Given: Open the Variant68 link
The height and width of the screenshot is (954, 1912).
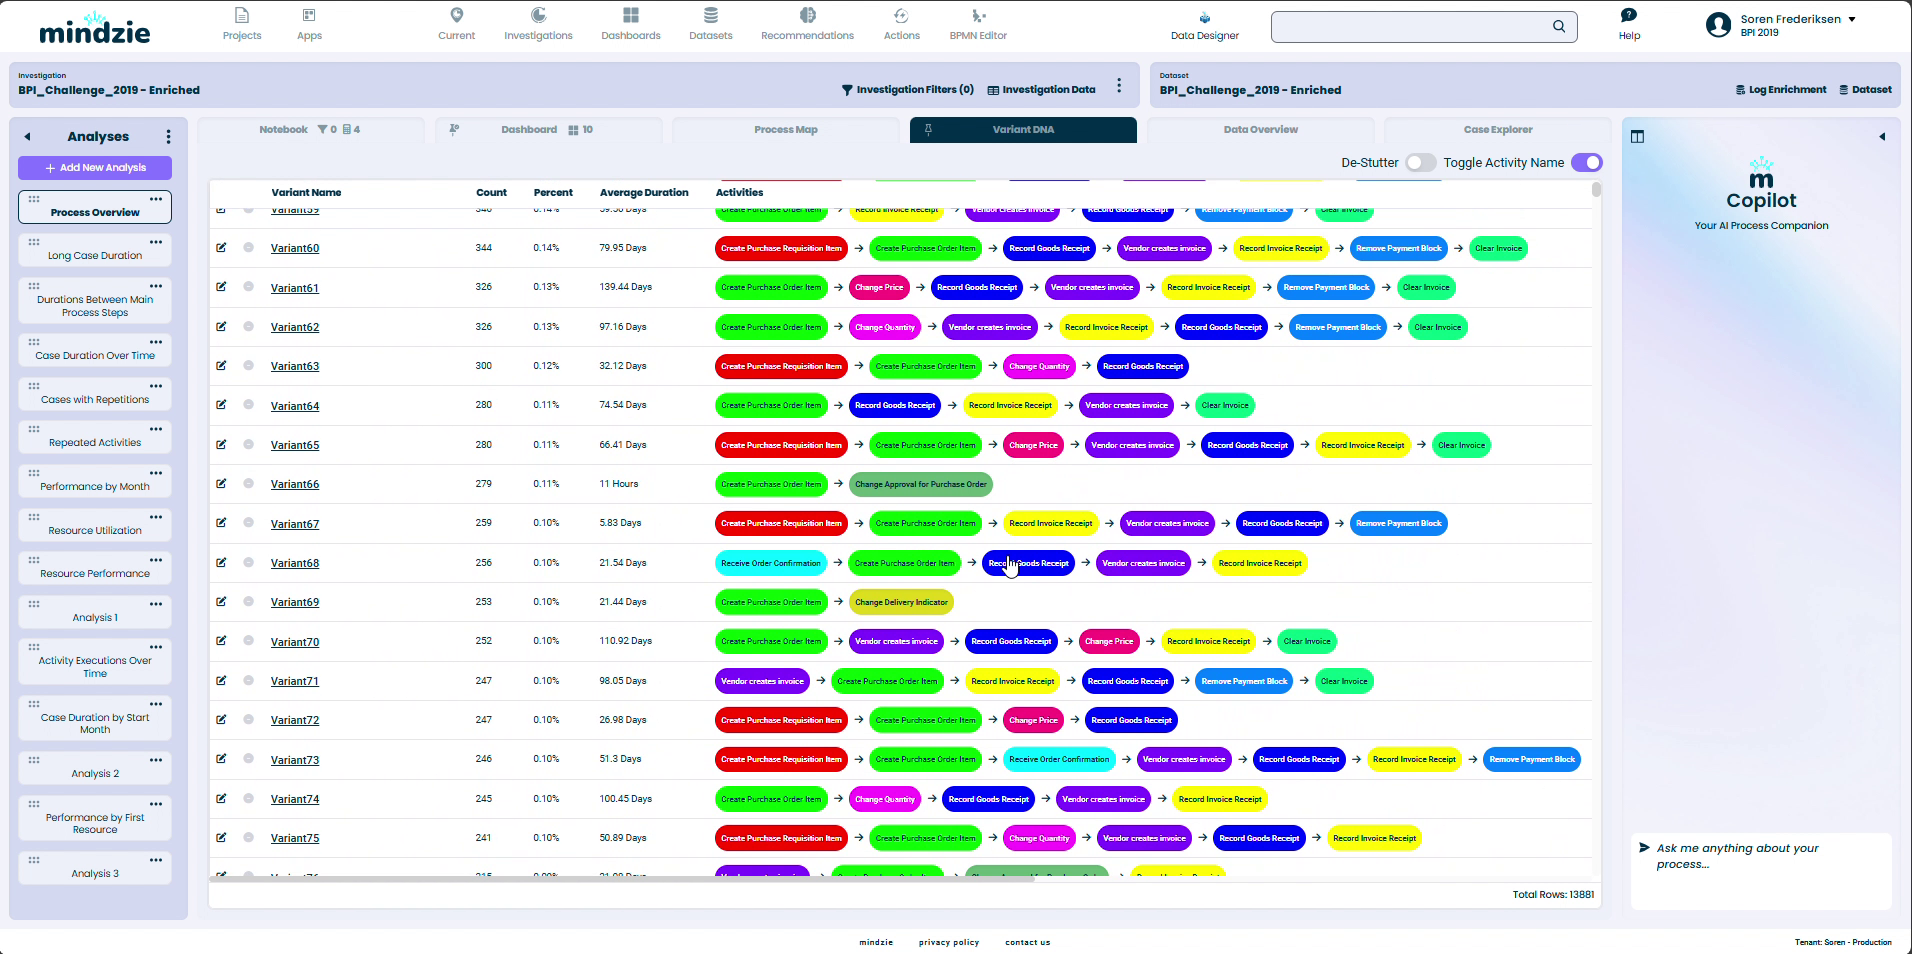Looking at the screenshot, I should tap(295, 564).
